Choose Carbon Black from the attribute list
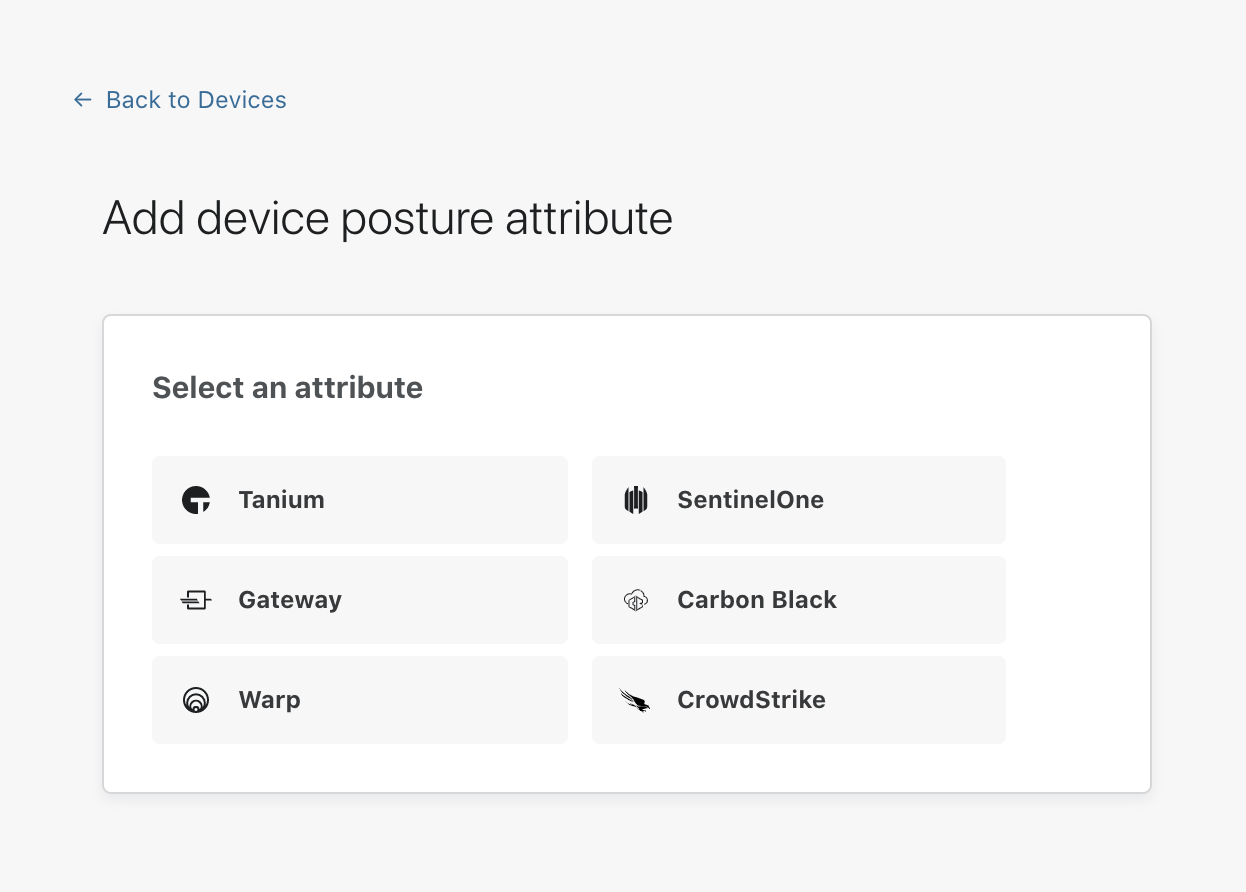1246x892 pixels. point(798,600)
